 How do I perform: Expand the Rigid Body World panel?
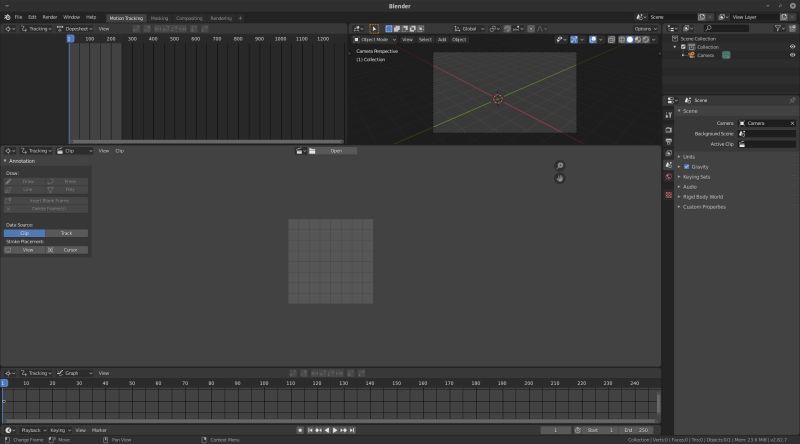coord(703,196)
